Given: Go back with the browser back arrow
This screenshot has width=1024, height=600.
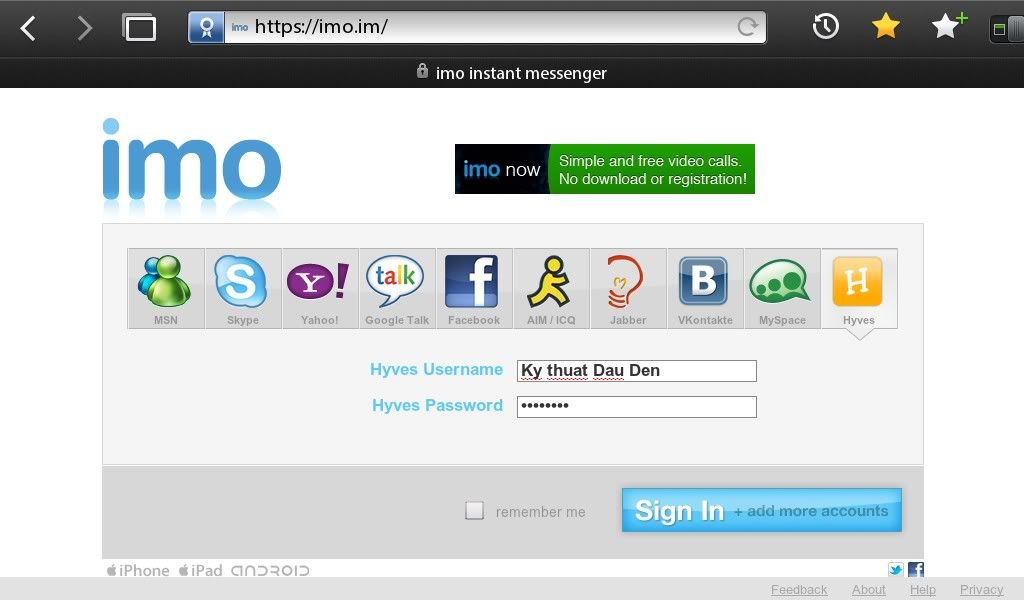Looking at the screenshot, I should 28,28.
